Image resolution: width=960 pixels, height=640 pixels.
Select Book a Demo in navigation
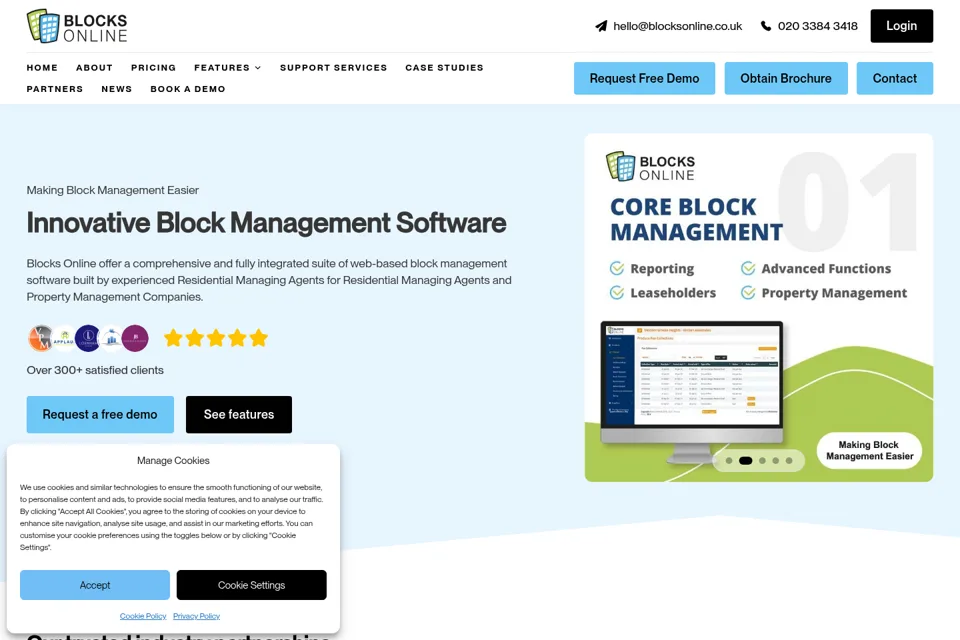[188, 89]
